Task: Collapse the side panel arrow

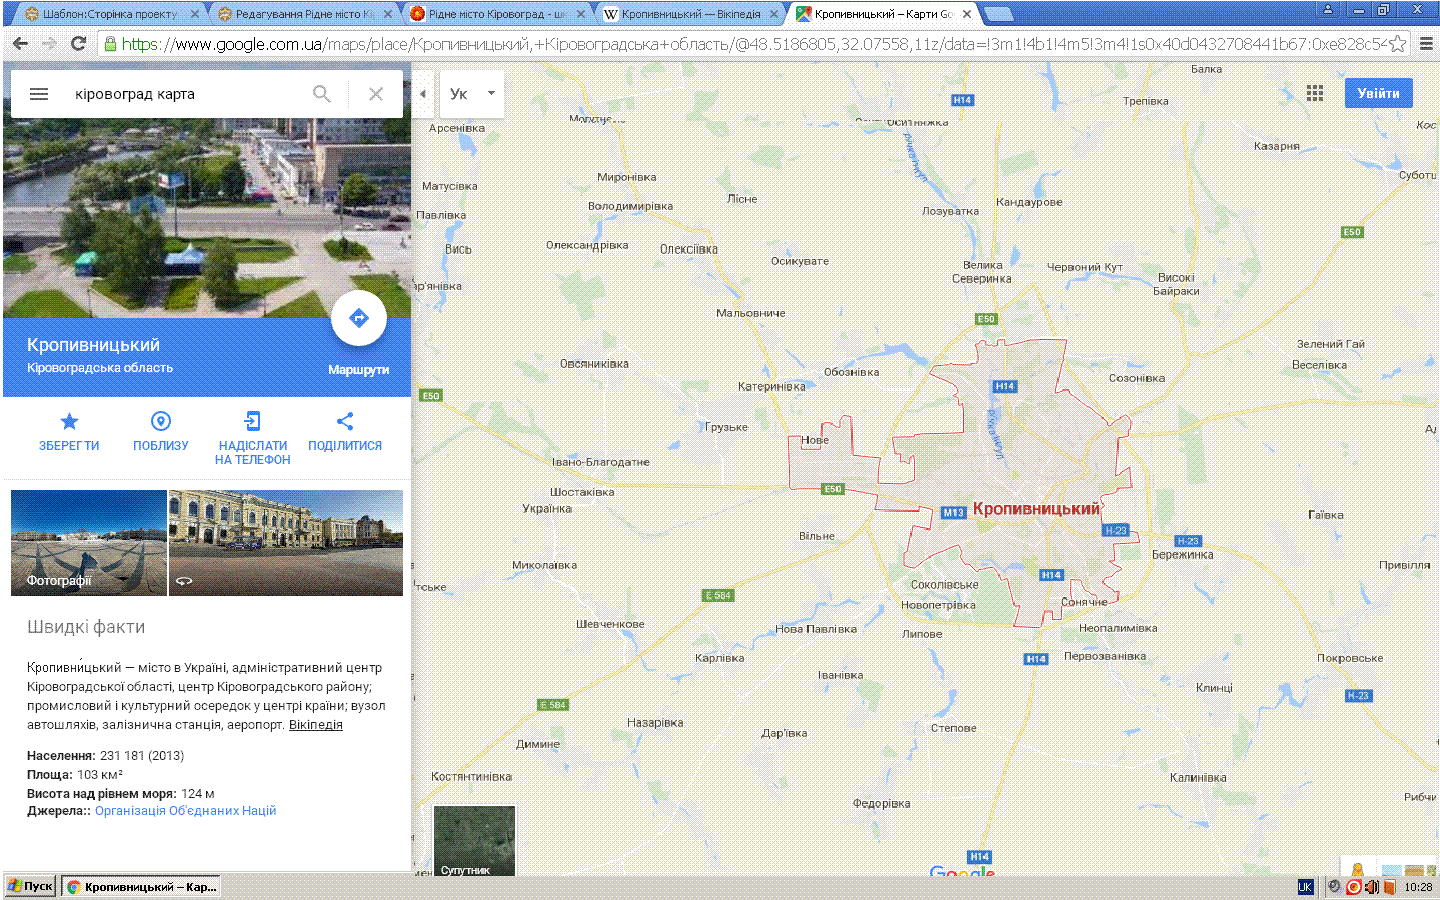Action: 423,94
